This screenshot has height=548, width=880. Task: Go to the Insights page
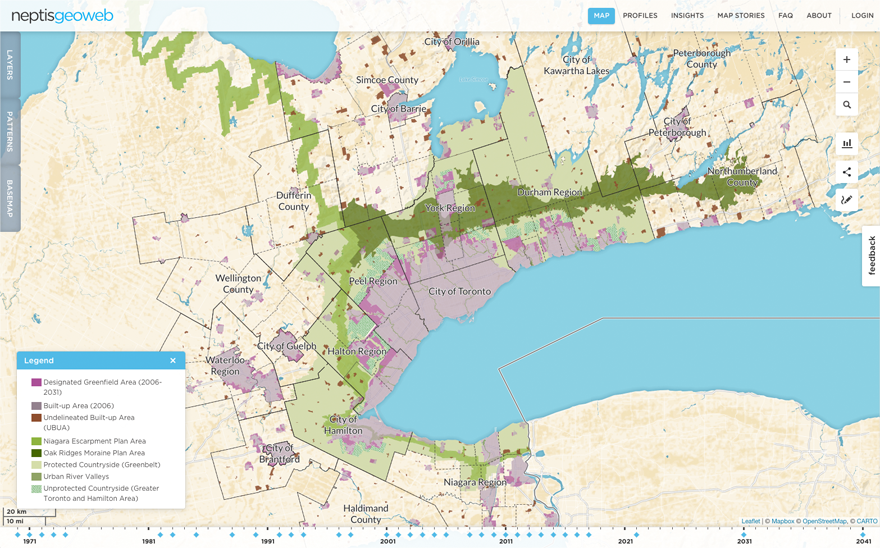tap(687, 16)
